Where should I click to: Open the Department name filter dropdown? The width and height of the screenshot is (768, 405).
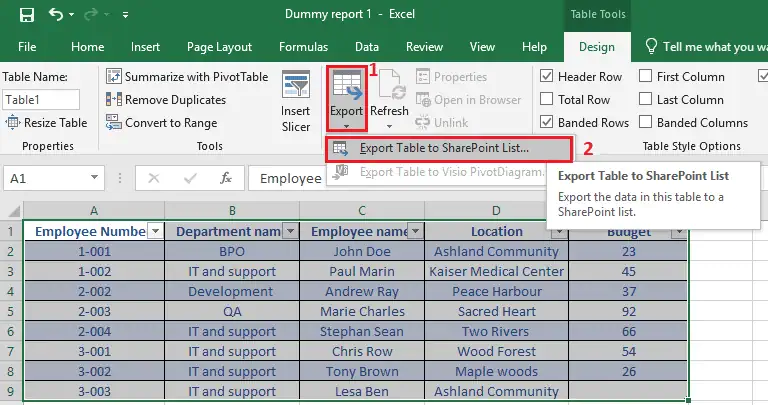click(x=289, y=231)
